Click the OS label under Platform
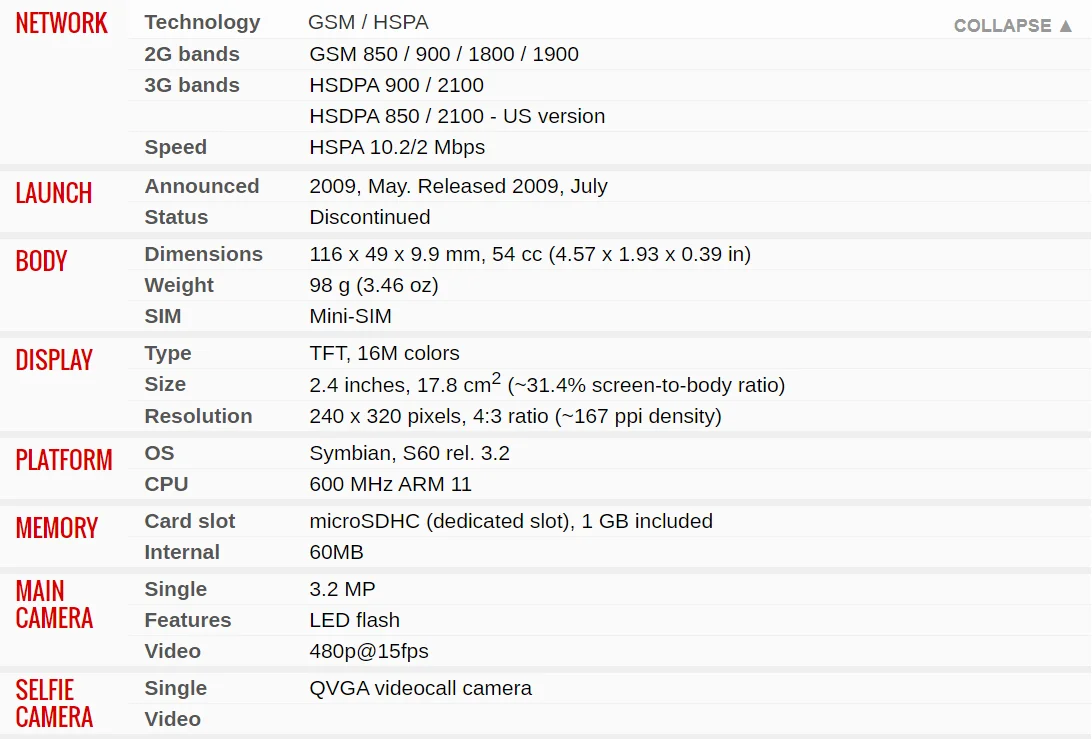This screenshot has height=739, width=1092. click(159, 453)
